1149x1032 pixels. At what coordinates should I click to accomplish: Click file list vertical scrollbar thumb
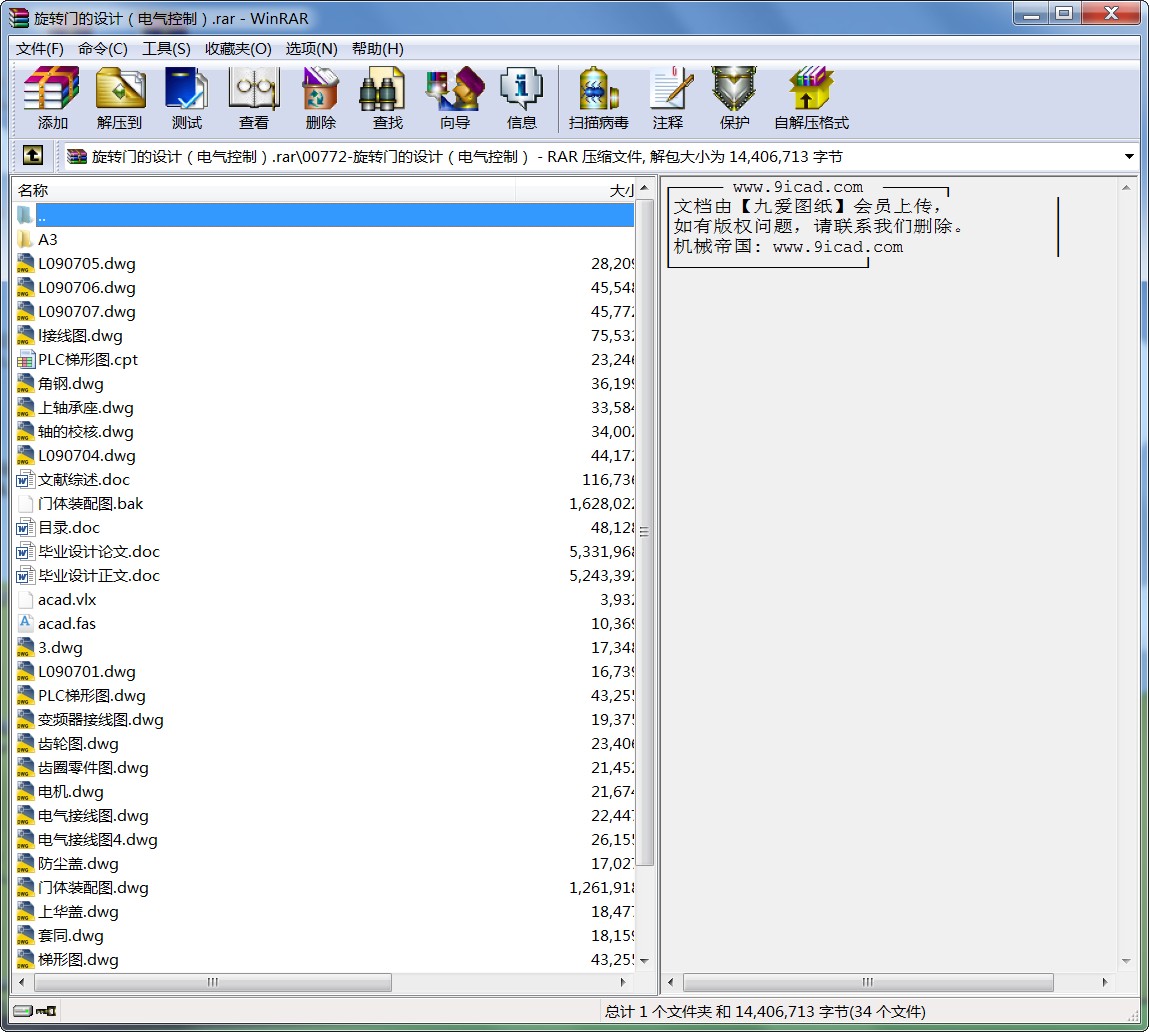[x=644, y=533]
